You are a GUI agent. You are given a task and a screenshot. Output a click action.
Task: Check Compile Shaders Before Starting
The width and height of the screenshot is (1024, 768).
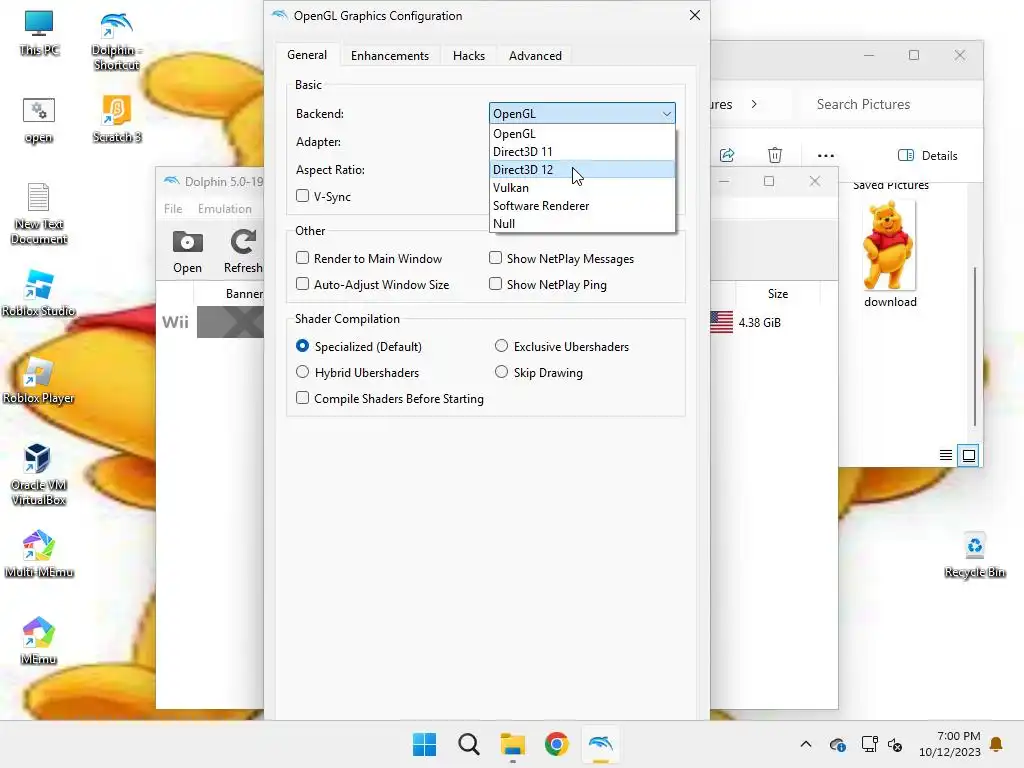coord(302,398)
